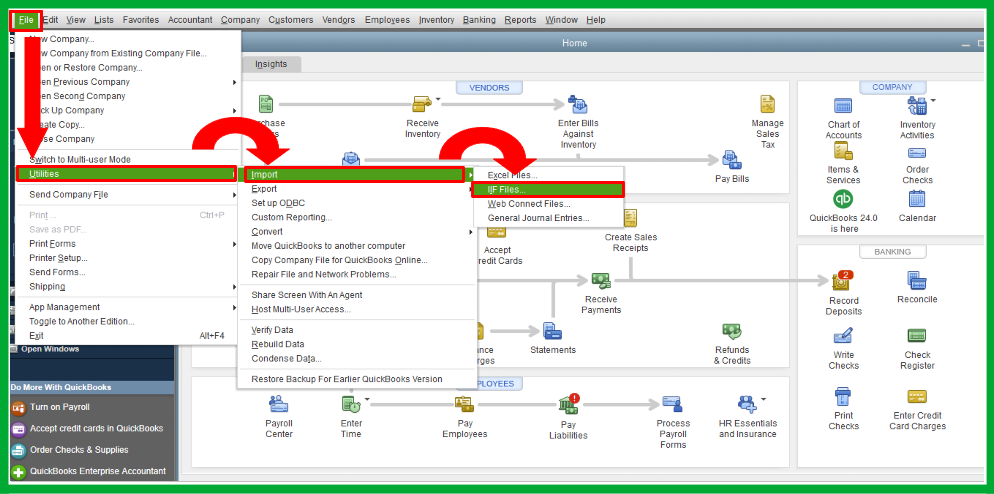Click the Process Payroll Forms icon
This screenshot has height=494, width=994.
pos(672,403)
